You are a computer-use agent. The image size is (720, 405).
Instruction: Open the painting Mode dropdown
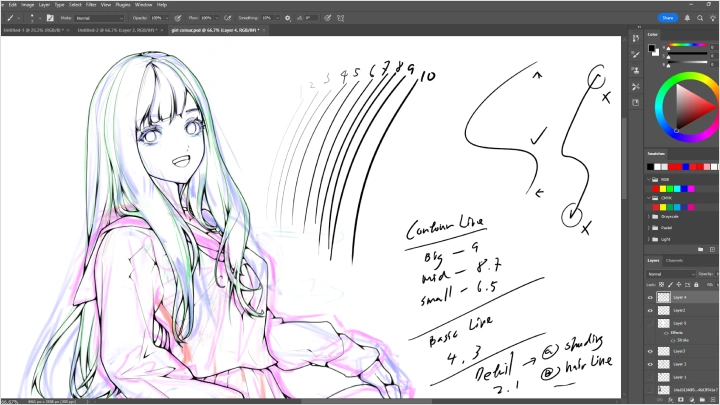[x=99, y=18]
